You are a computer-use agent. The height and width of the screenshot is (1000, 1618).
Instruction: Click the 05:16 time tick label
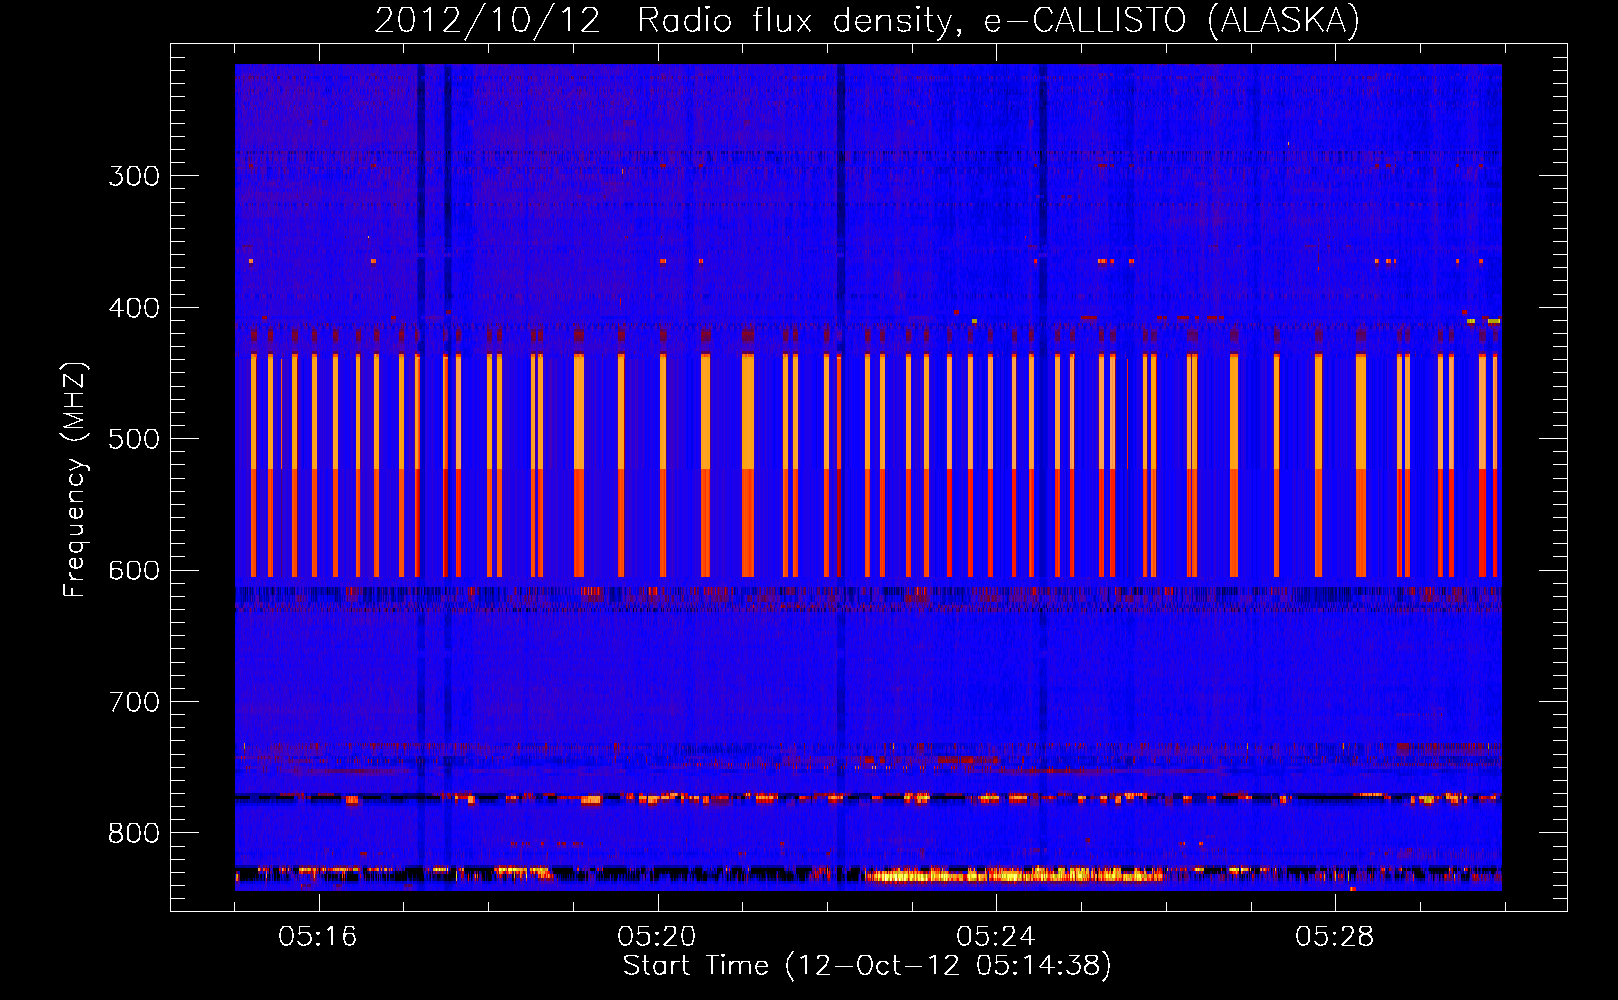[x=318, y=937]
